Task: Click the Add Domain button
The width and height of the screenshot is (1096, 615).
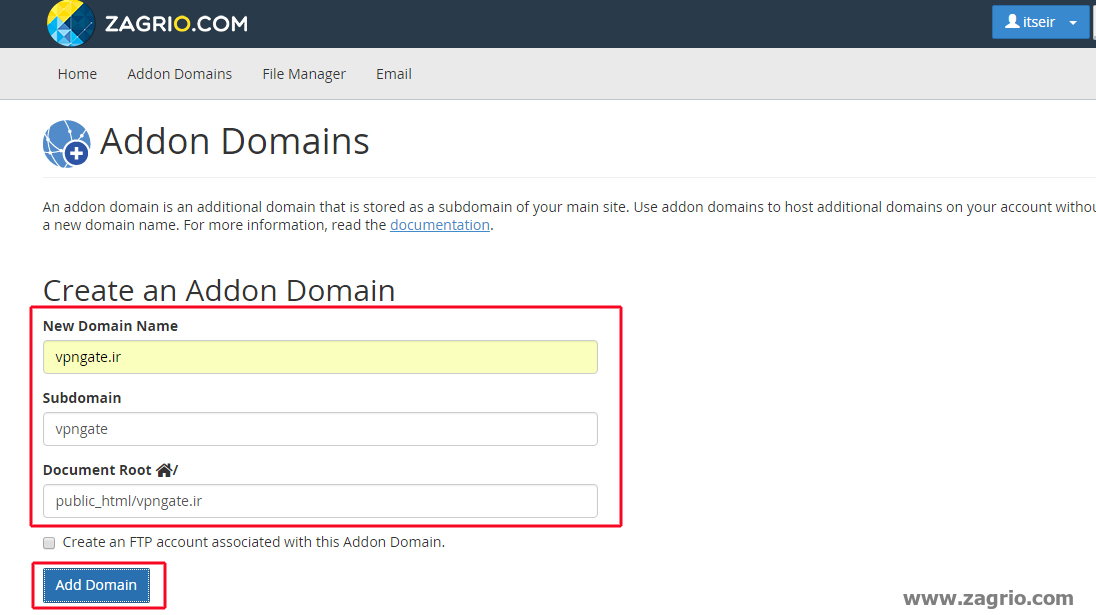Action: point(96,585)
